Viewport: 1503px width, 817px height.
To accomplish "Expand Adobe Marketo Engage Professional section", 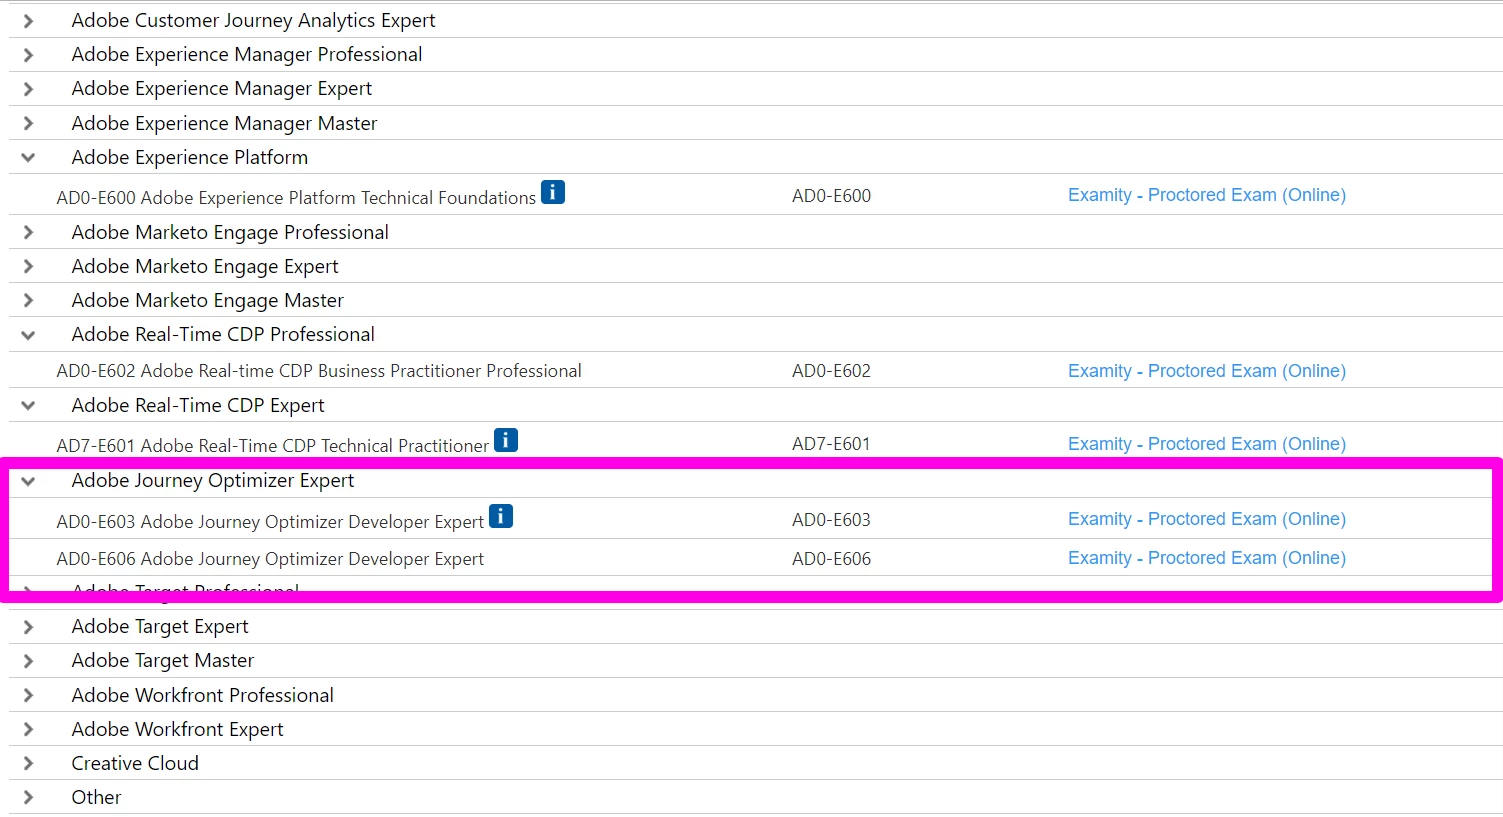I will 28,232.
